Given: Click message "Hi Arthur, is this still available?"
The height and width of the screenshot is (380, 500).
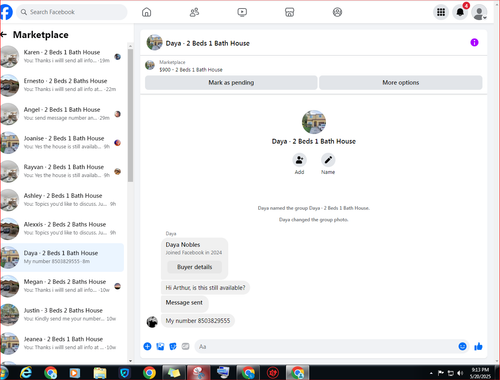Looking at the screenshot, I should 205,288.
